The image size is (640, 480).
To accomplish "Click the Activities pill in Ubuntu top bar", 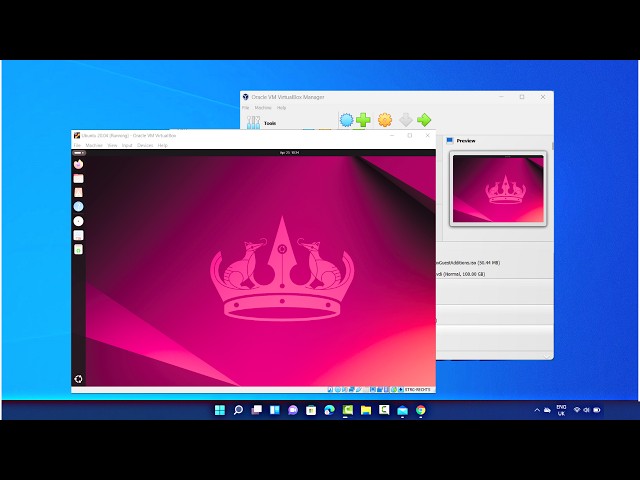I will point(78,153).
